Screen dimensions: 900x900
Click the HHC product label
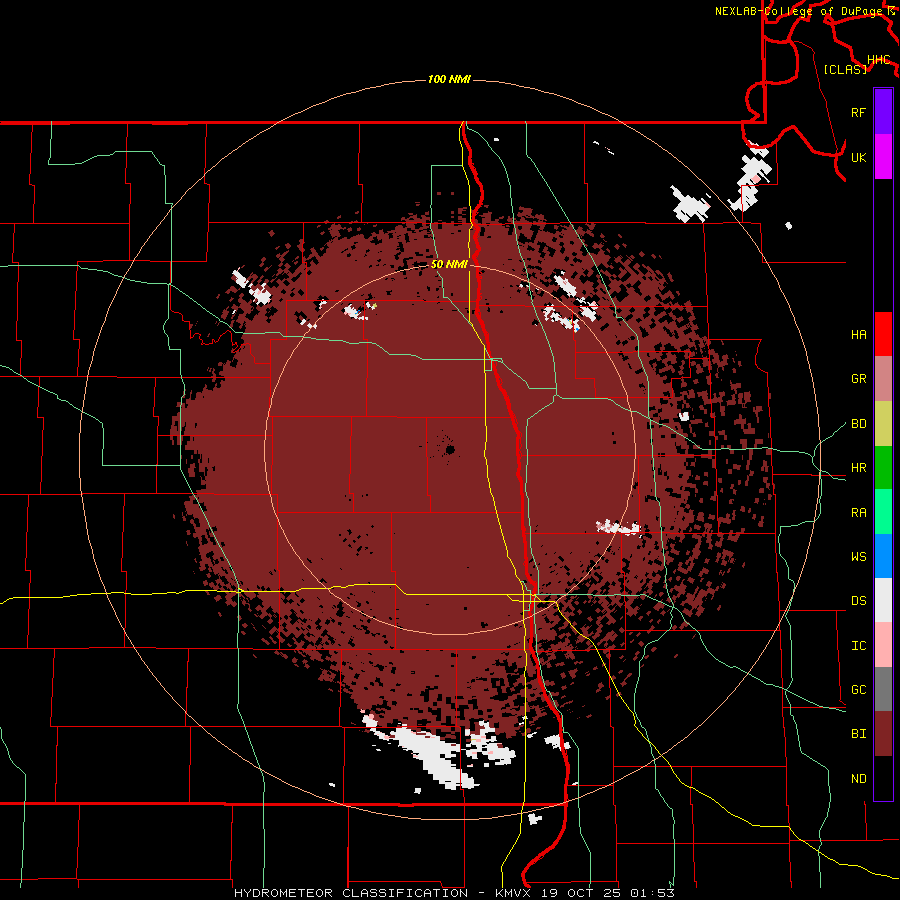pos(879,60)
